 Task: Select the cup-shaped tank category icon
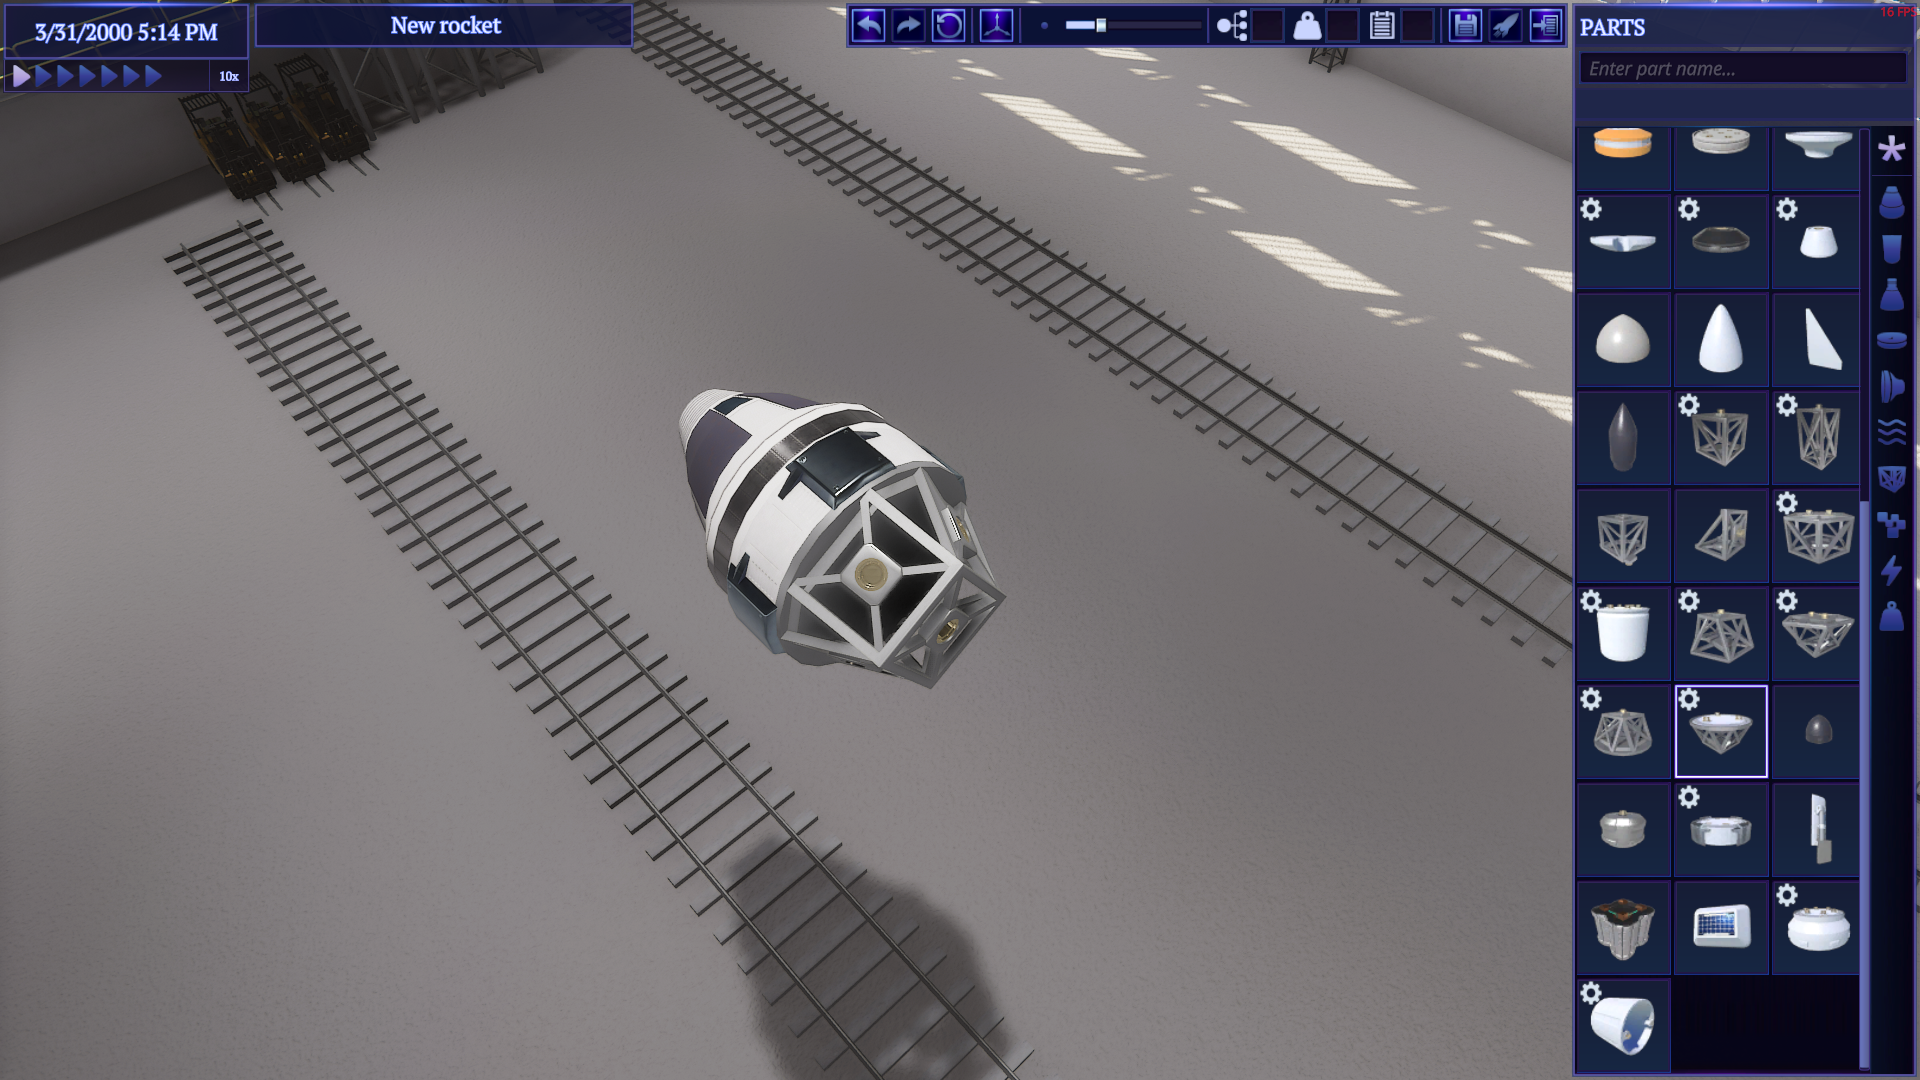1891,248
